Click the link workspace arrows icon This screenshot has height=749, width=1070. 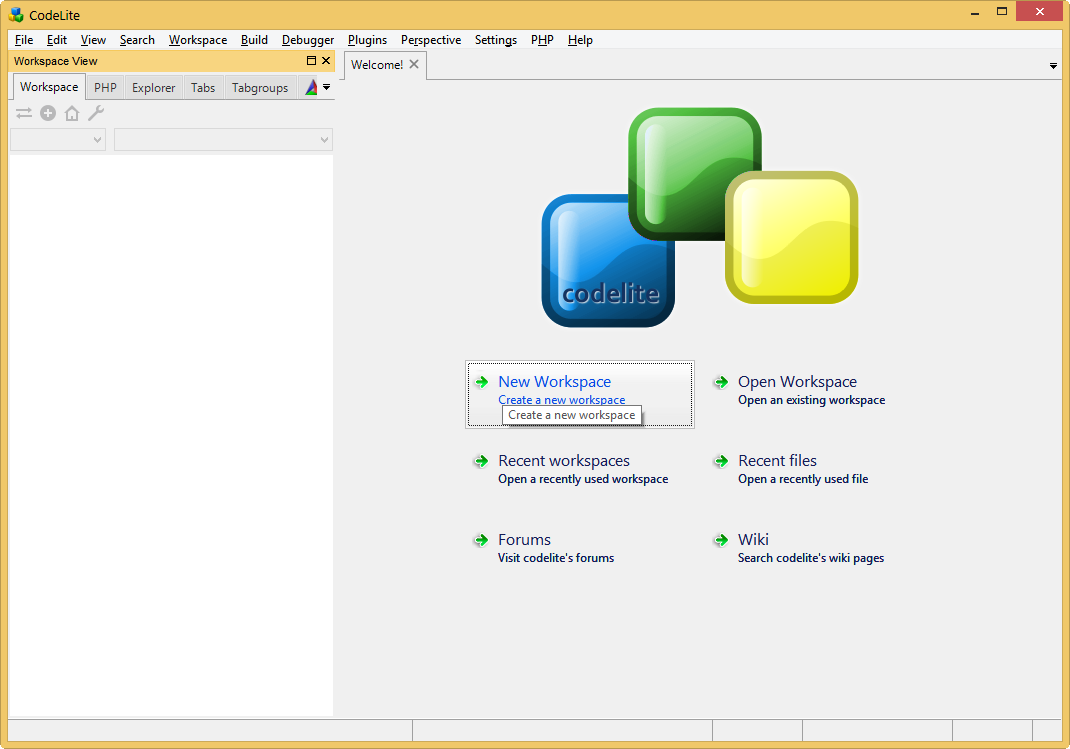[24, 113]
